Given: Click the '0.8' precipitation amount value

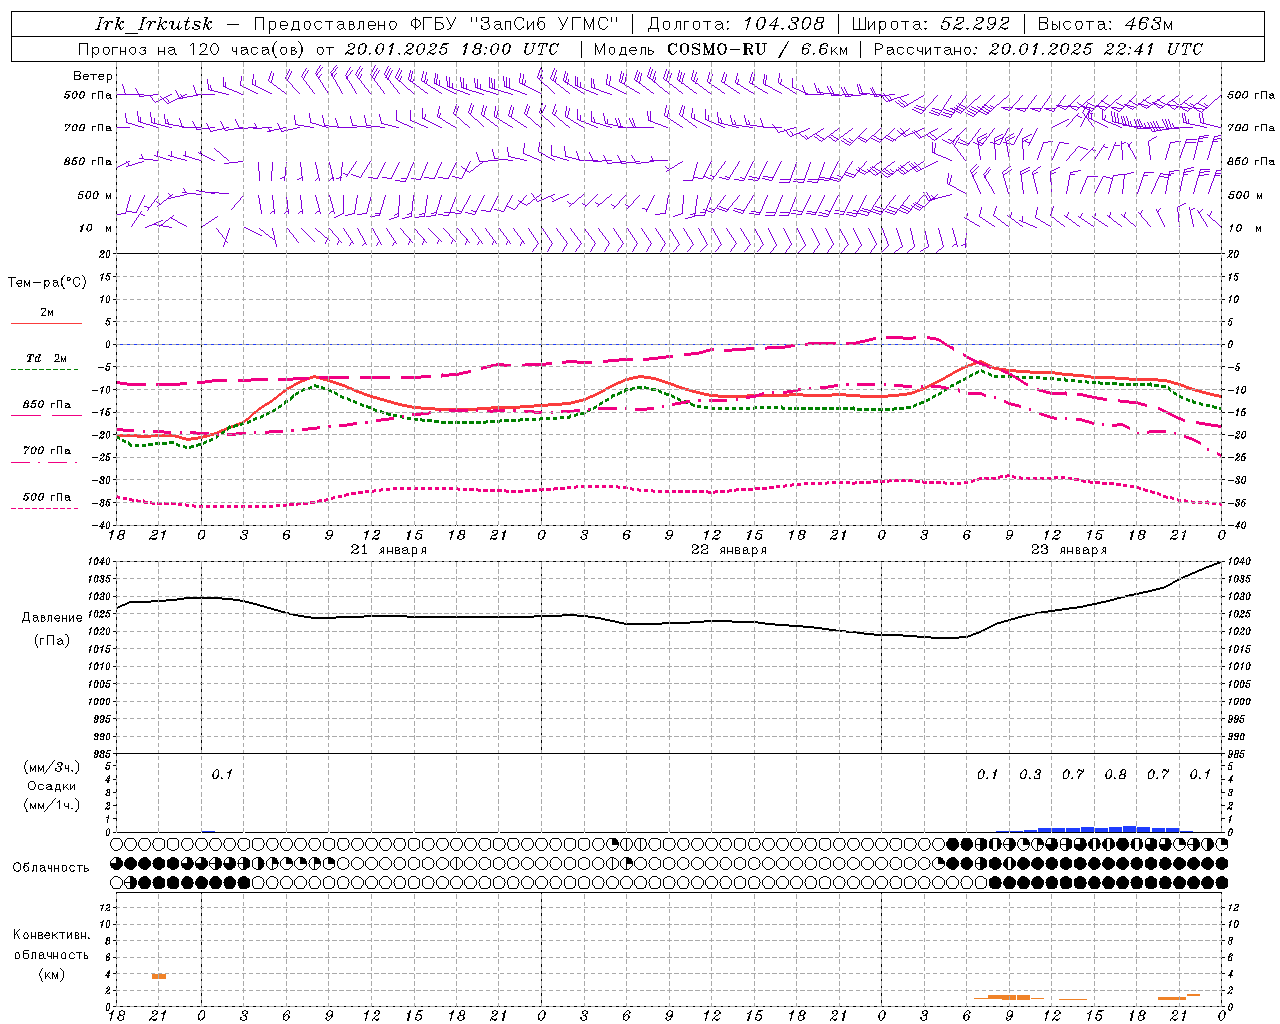Looking at the screenshot, I should click(x=1115, y=774).
